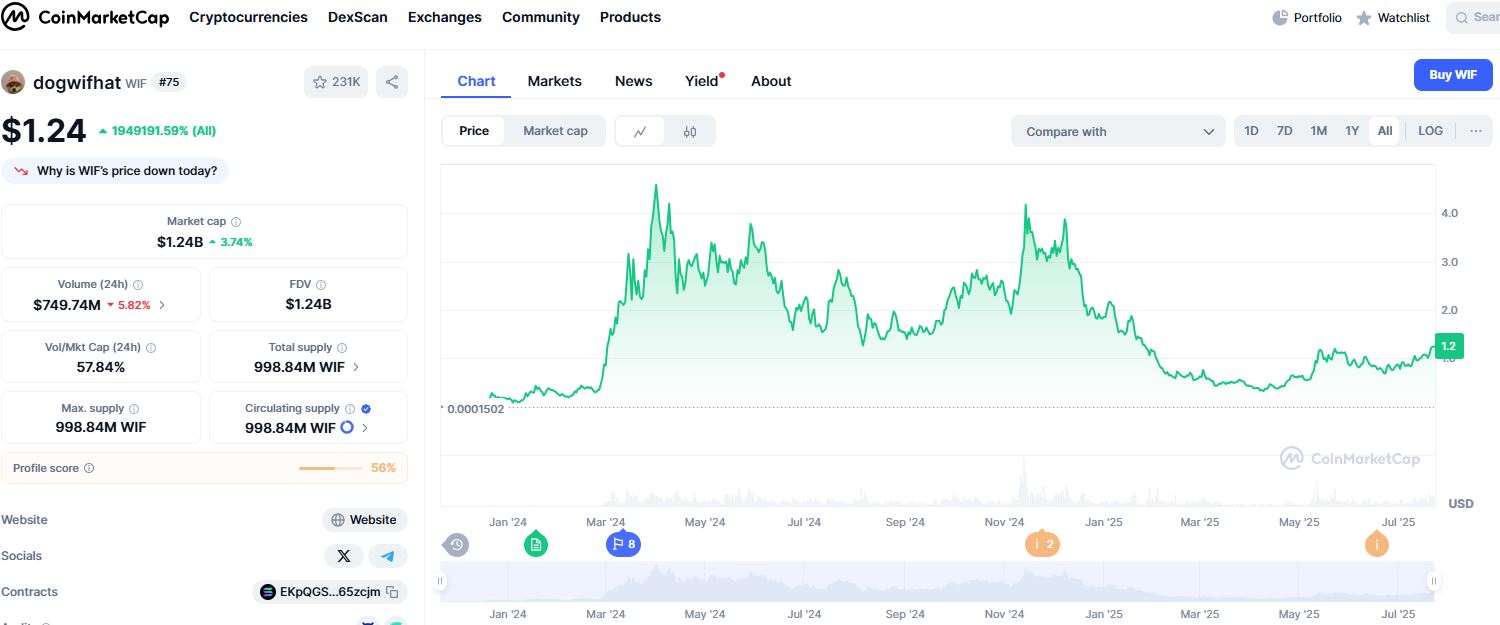Click Max. supply info icon
1500x625 pixels.
[x=134, y=409]
